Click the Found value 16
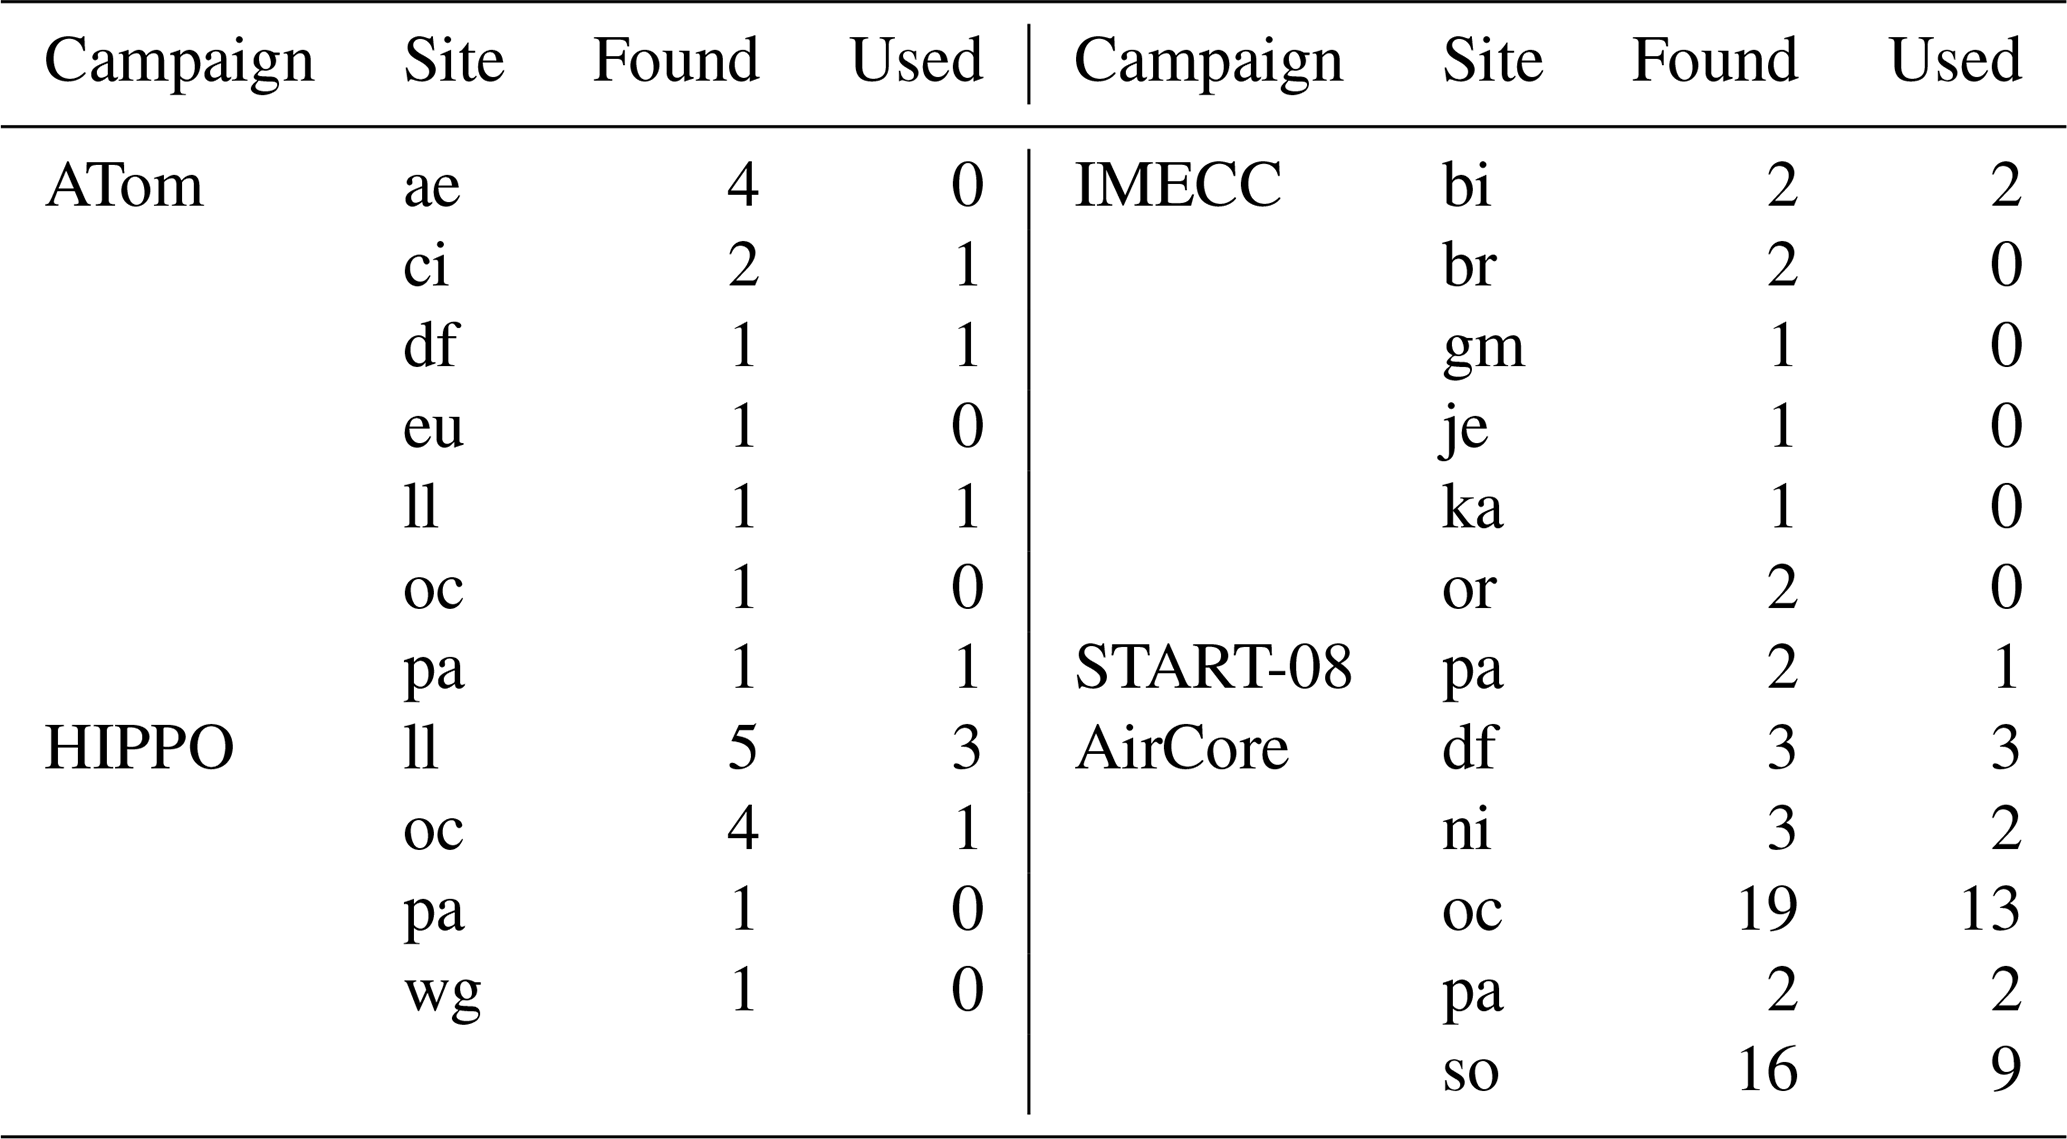 point(1767,1070)
